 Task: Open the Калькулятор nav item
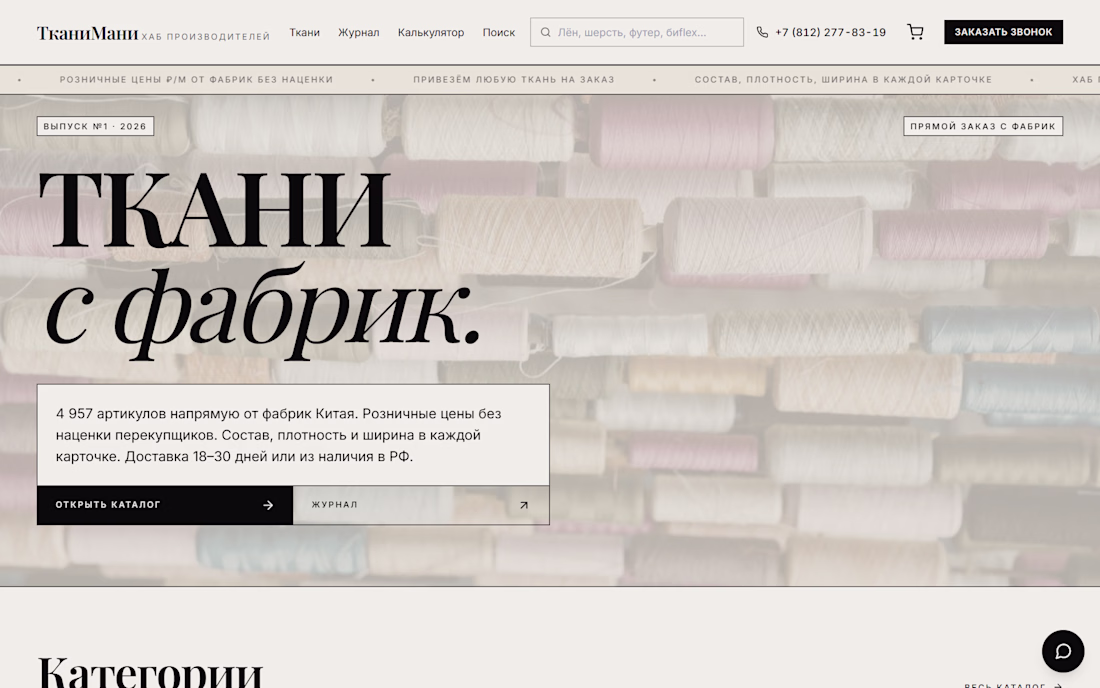(x=431, y=32)
